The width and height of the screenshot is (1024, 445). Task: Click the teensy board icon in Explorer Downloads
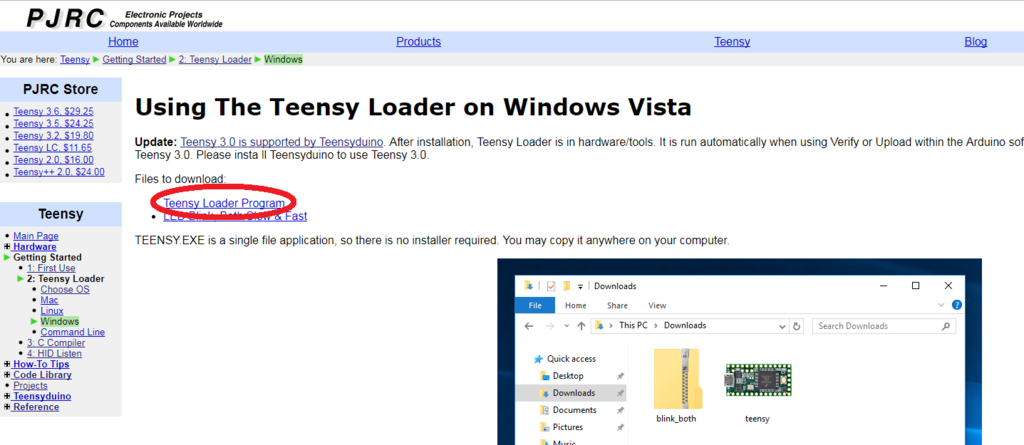tap(758, 380)
